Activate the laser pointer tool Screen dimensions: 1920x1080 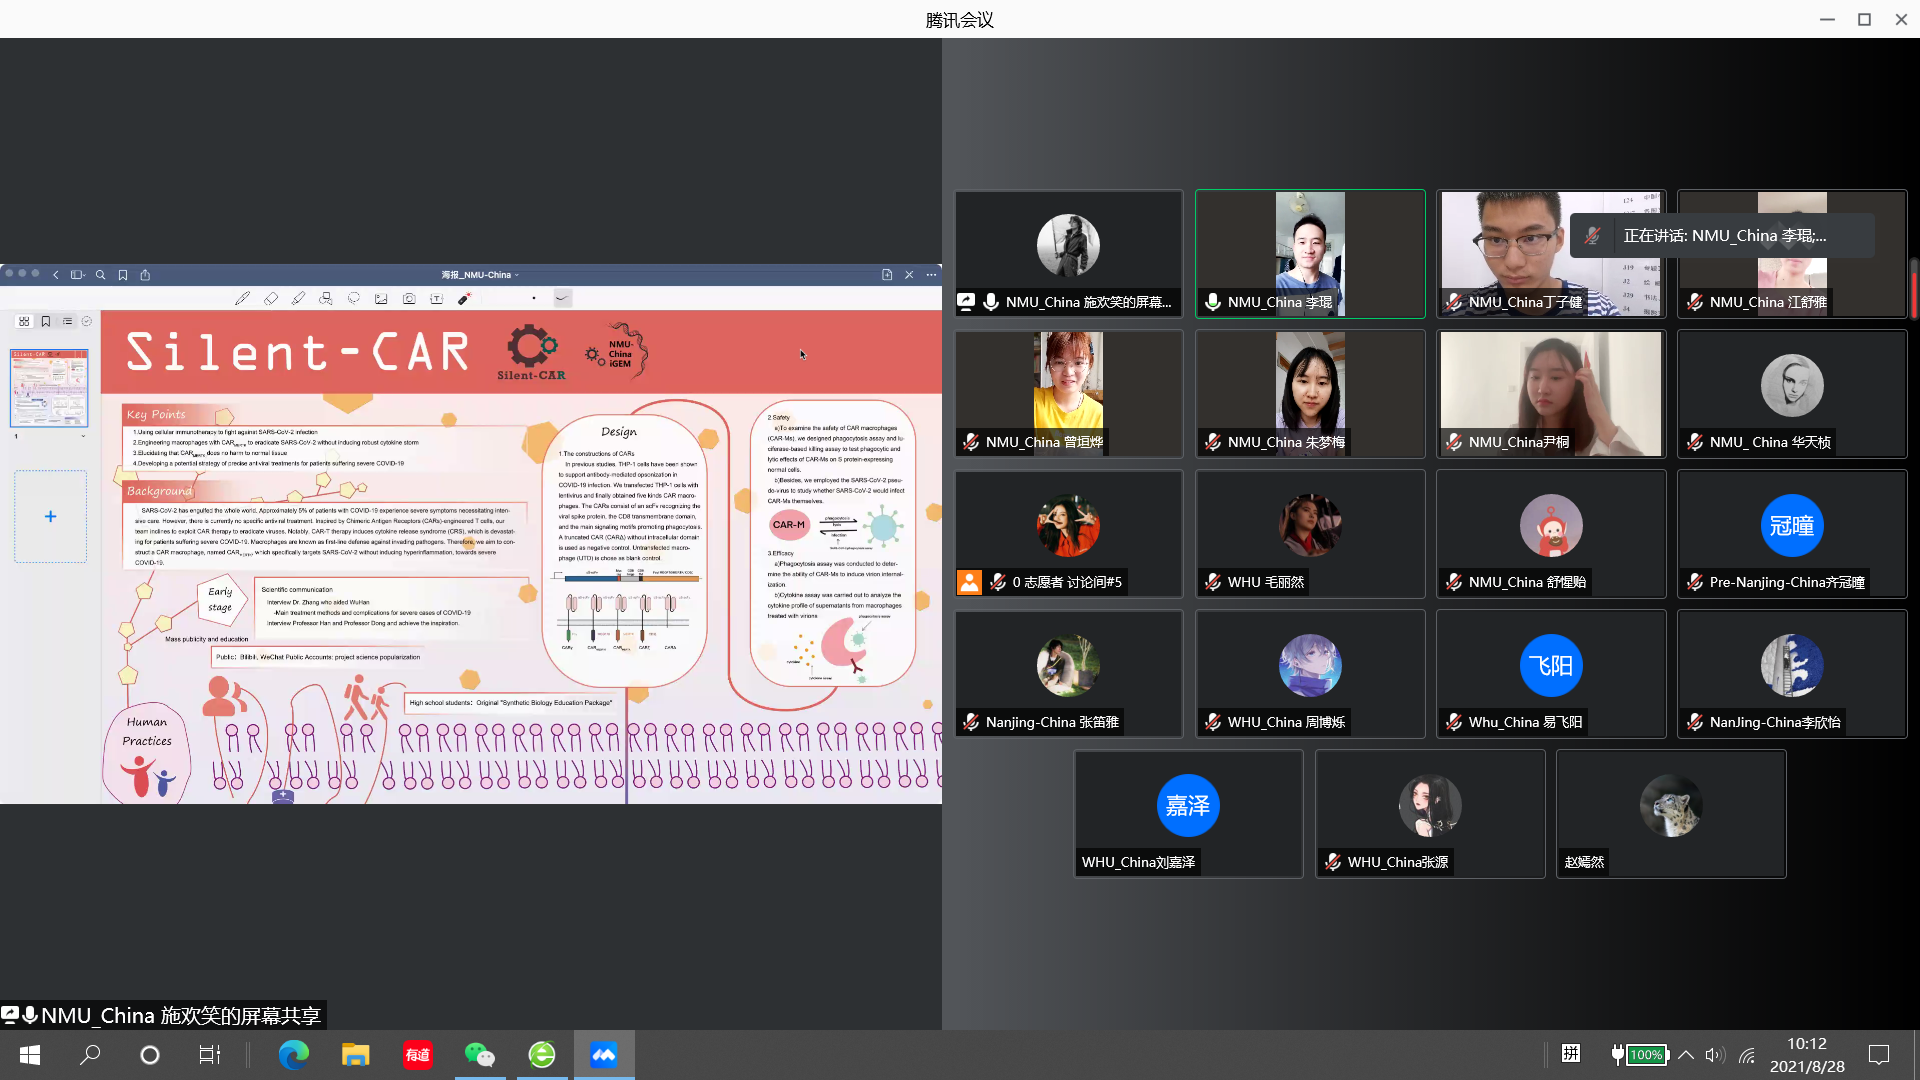pos(464,298)
